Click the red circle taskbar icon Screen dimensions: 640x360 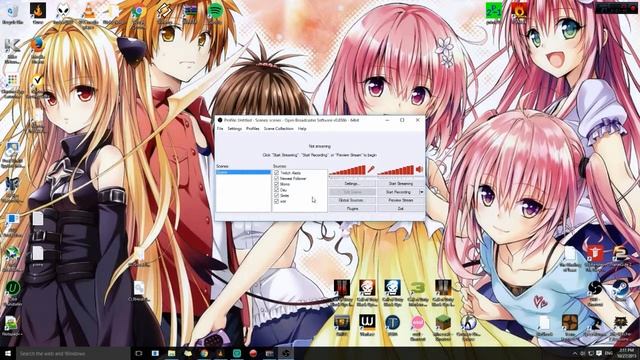[253, 353]
